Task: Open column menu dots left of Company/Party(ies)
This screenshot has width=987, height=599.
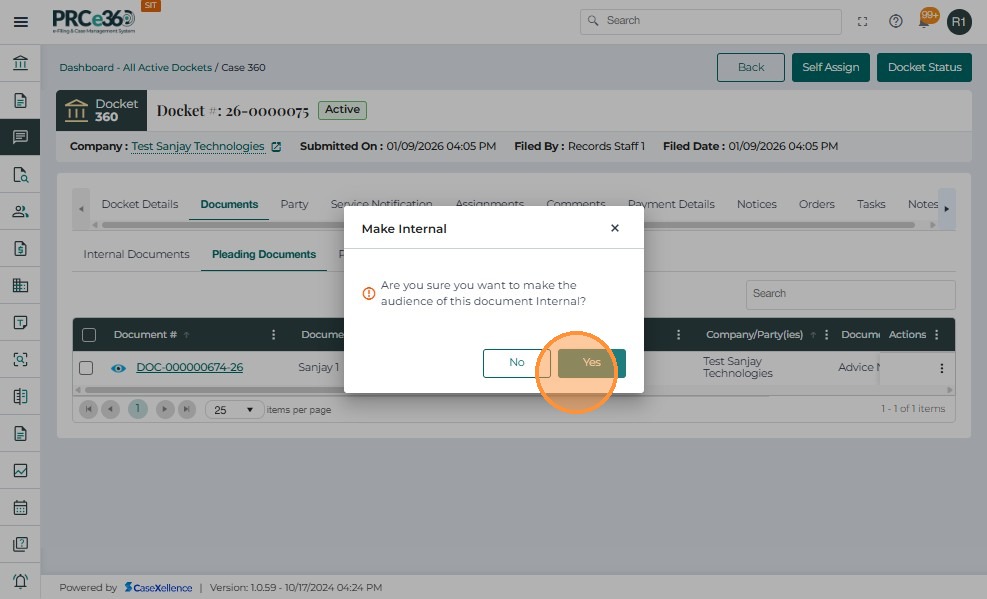Action: click(x=679, y=335)
